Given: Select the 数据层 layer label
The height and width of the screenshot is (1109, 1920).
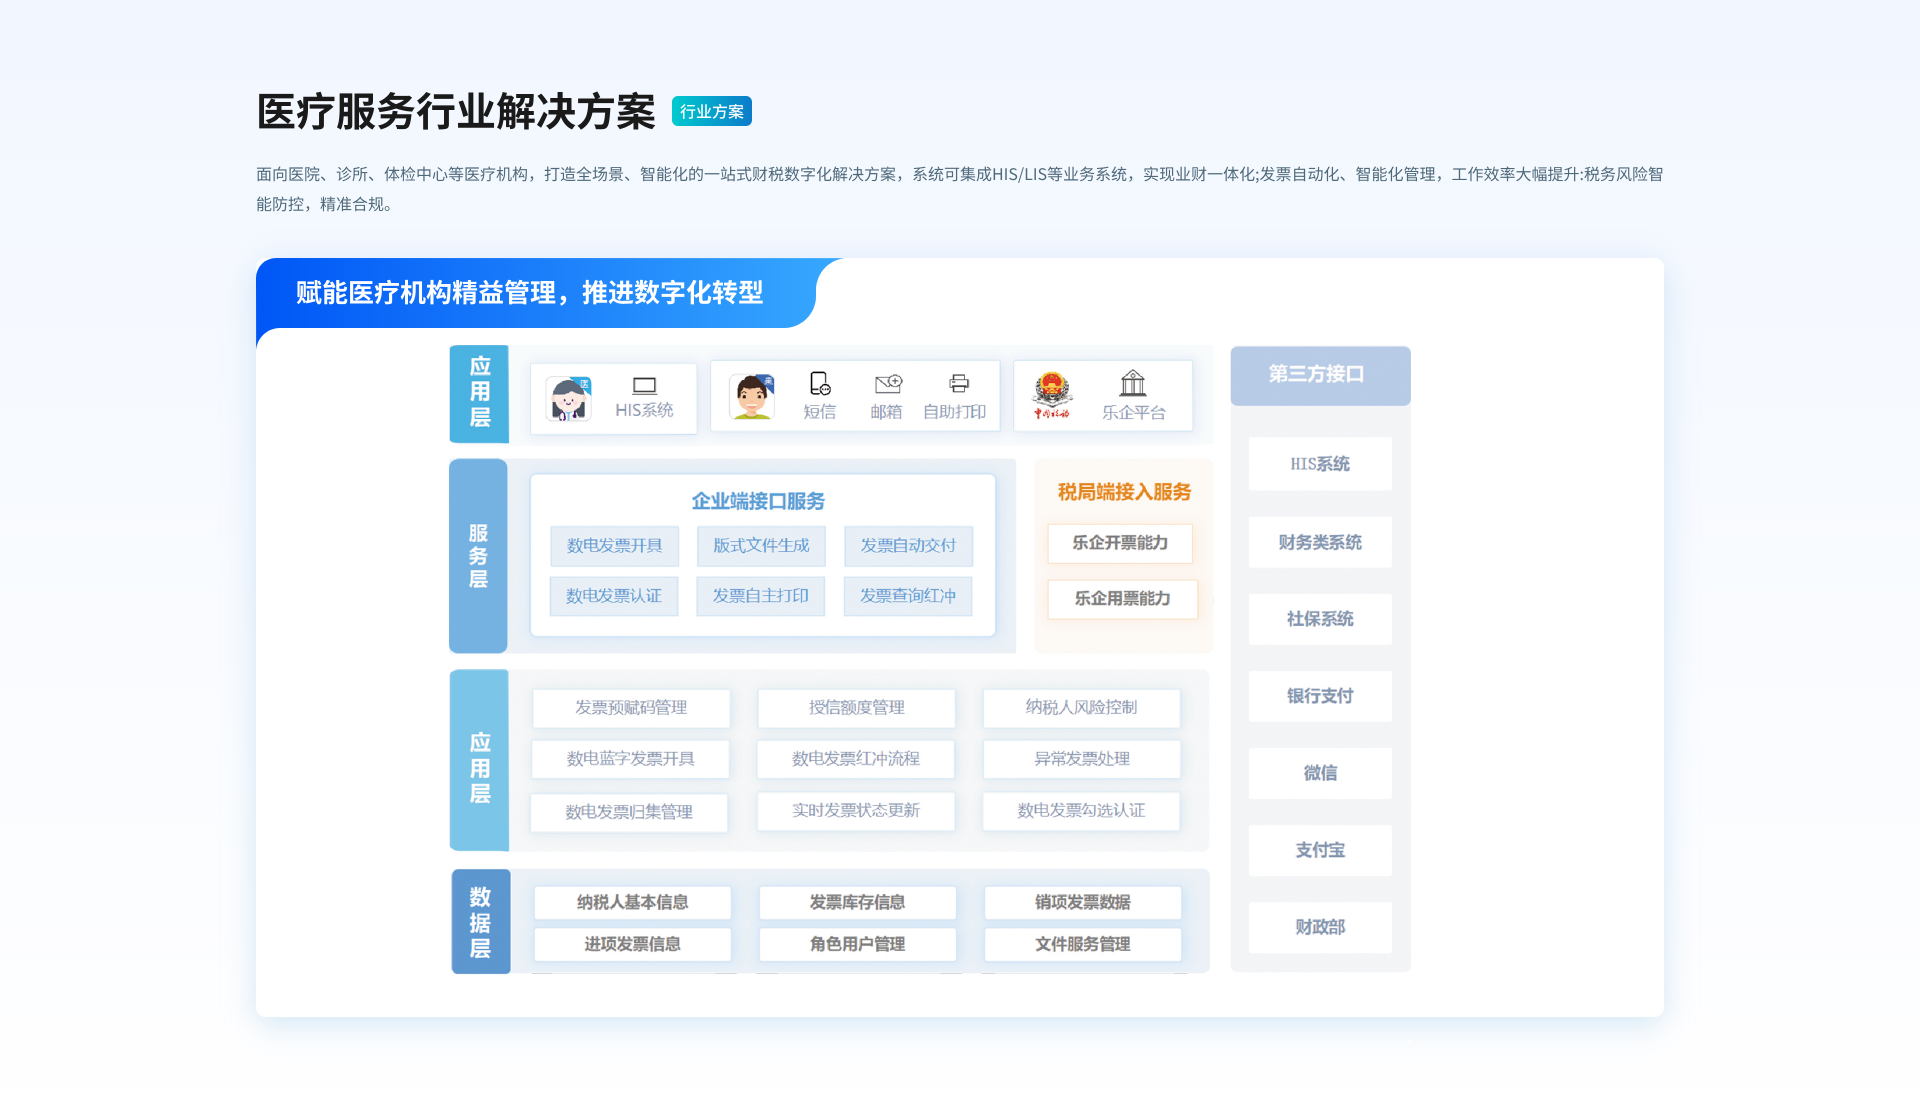Looking at the screenshot, I should click(x=481, y=921).
